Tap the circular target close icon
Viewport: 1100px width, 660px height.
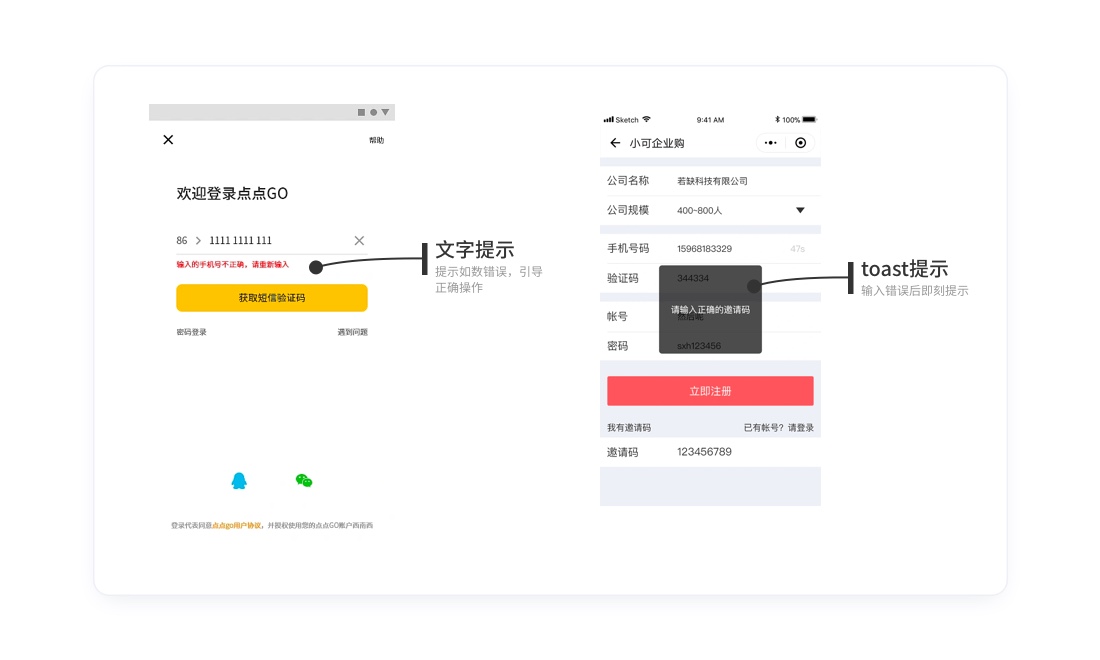(800, 143)
